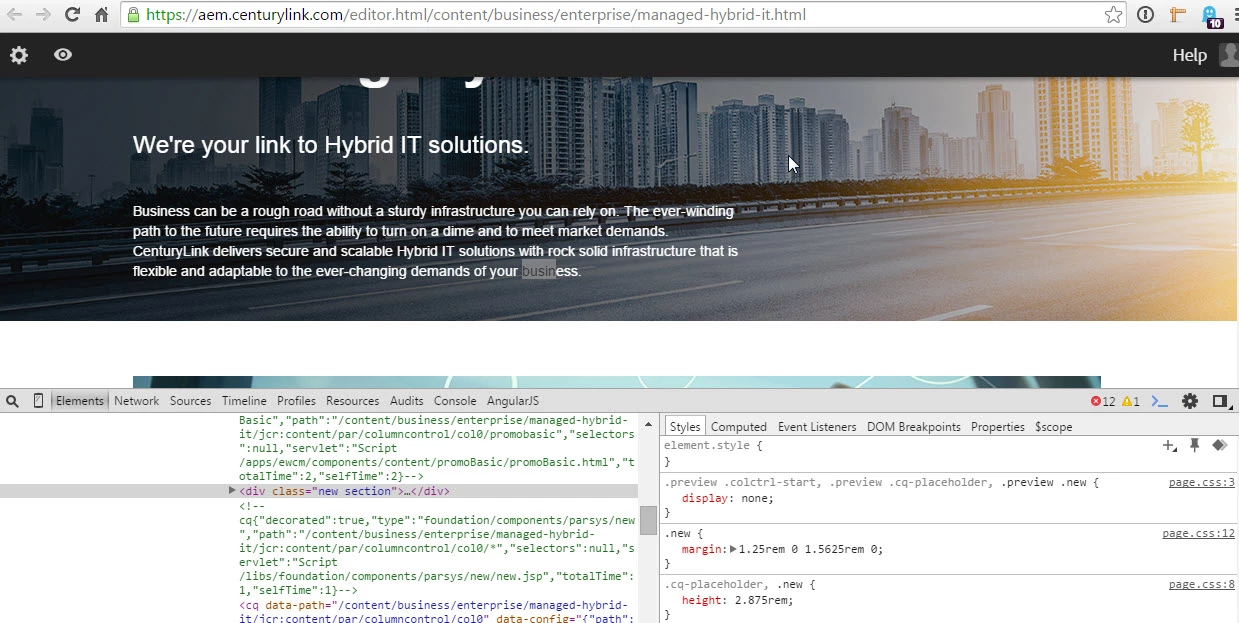Toggle the console drawer prompt icon
The width and height of the screenshot is (1239, 623).
pos(1160,401)
